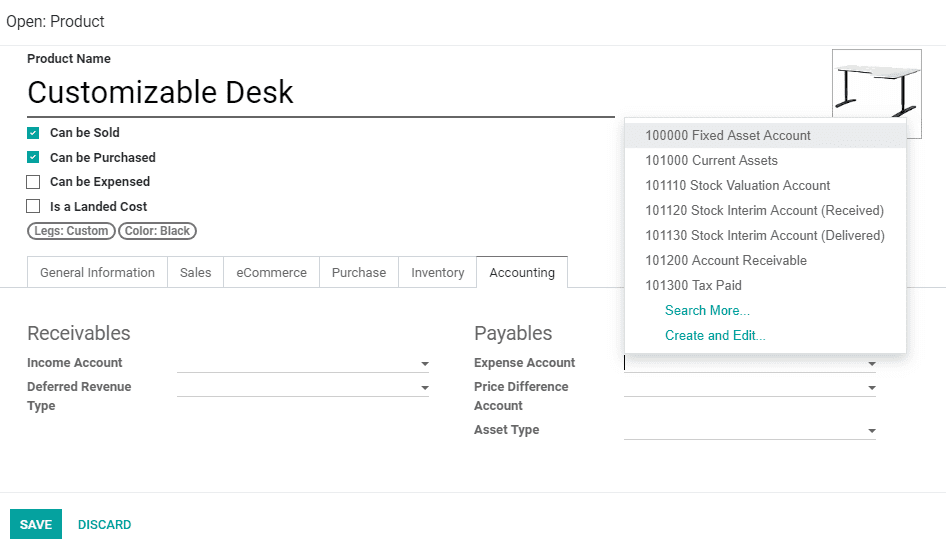Screen dimensions: 946x551
Task: Expand the Deferred Revenue Type dropdown
Action: (425, 387)
